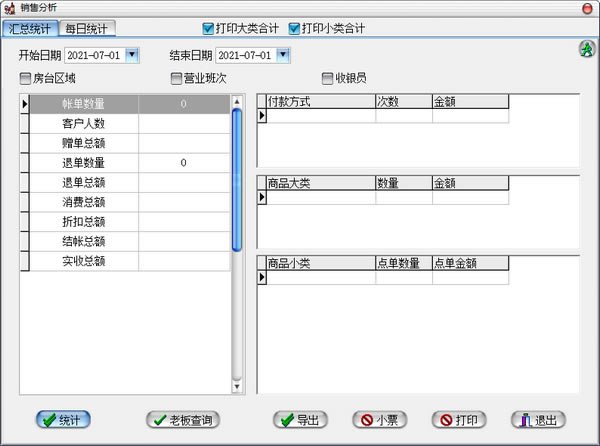Click the 小票 receipt button

[x=380, y=420]
